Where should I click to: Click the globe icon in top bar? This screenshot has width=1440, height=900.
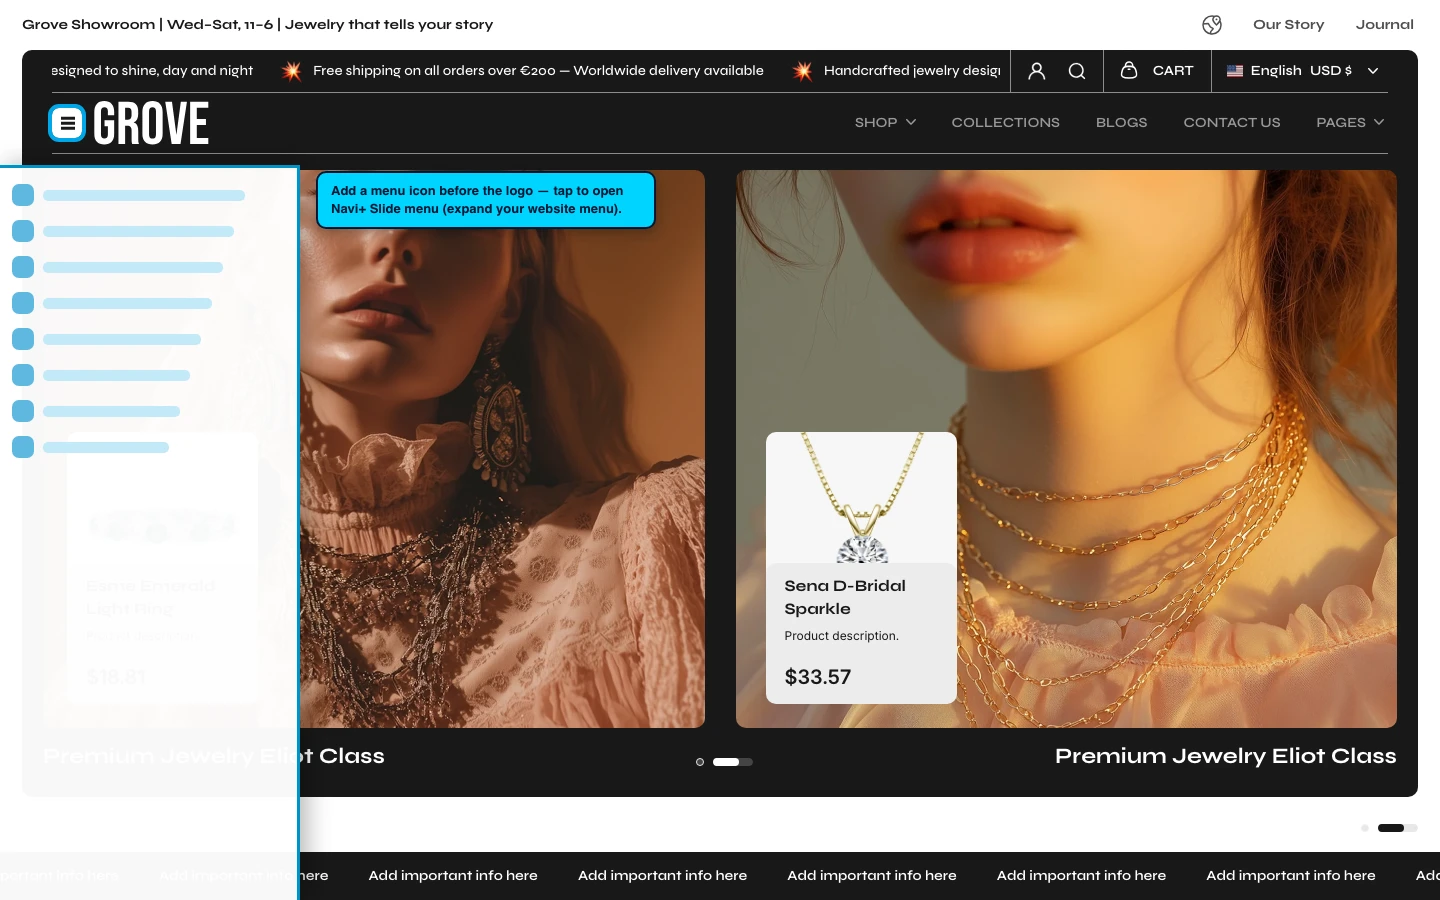coord(1212,25)
